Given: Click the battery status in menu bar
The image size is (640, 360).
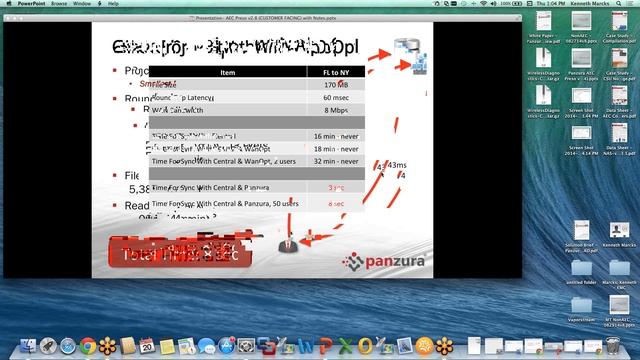Looking at the screenshot, I should (512, 3).
